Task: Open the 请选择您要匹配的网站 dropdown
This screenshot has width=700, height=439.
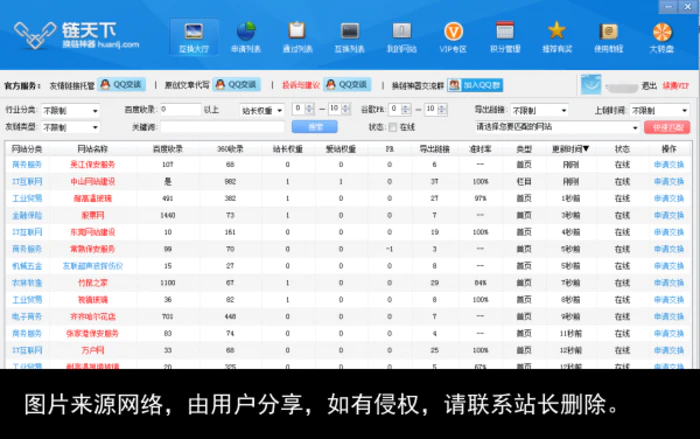Action: pyautogui.click(x=557, y=127)
